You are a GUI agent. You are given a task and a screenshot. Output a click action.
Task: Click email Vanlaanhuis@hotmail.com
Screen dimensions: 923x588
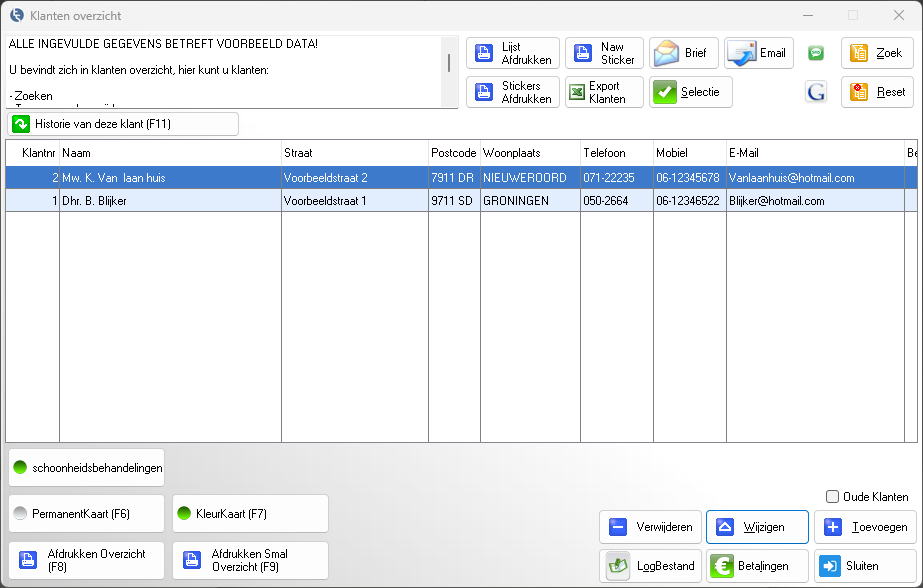click(815, 178)
